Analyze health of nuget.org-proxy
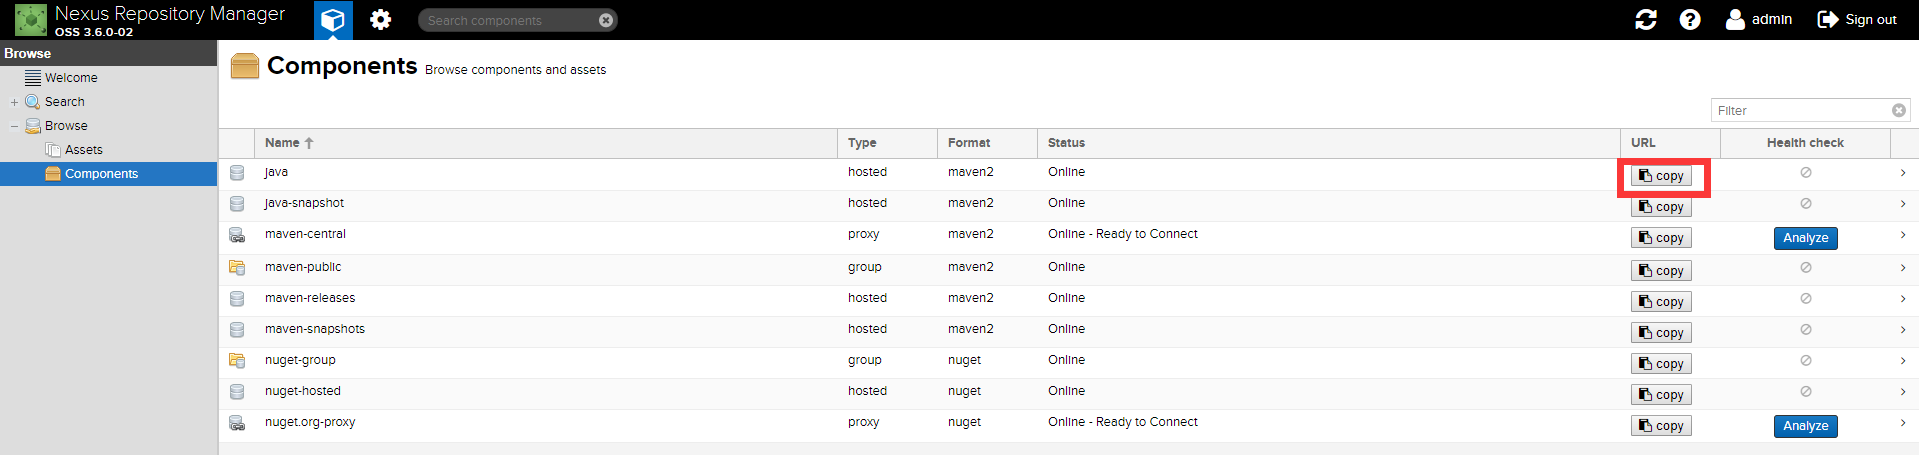 (1805, 426)
